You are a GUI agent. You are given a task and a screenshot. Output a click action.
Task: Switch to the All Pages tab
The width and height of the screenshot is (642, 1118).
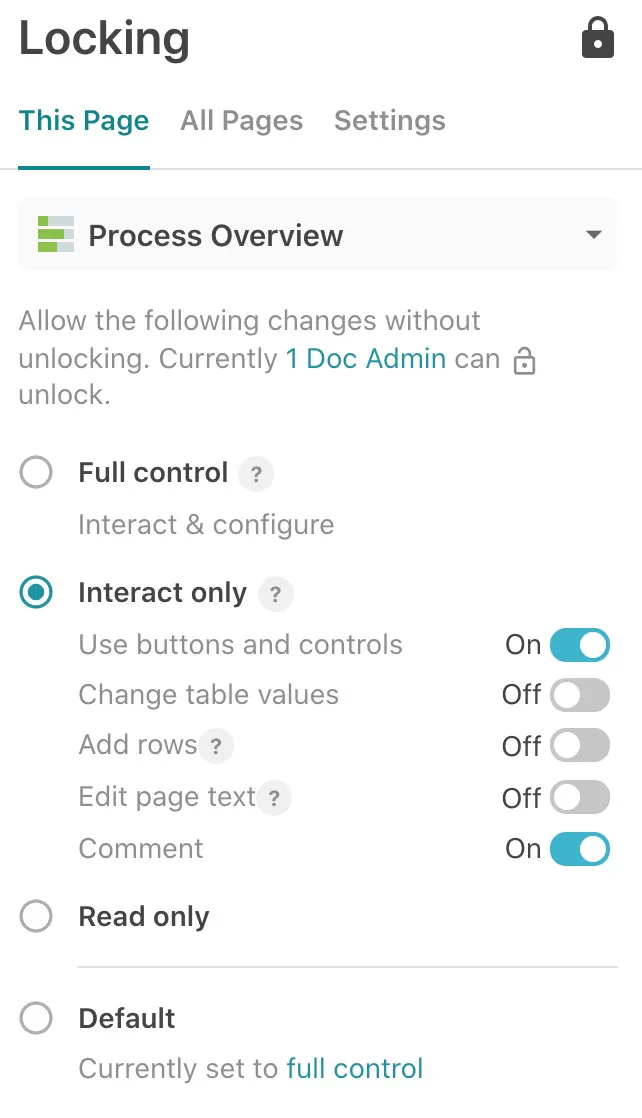[242, 121]
